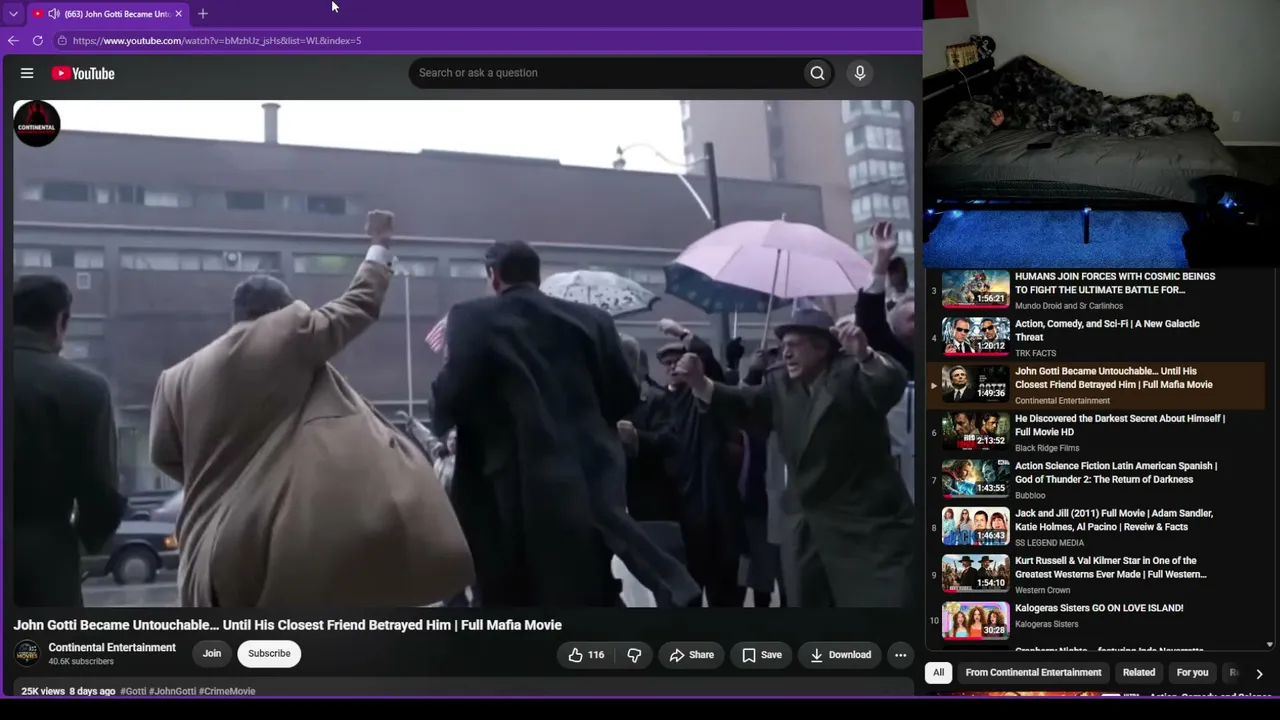Viewport: 1280px width, 720px height.
Task: Open John Gotti playlist item thumbnail
Action: [x=976, y=384]
